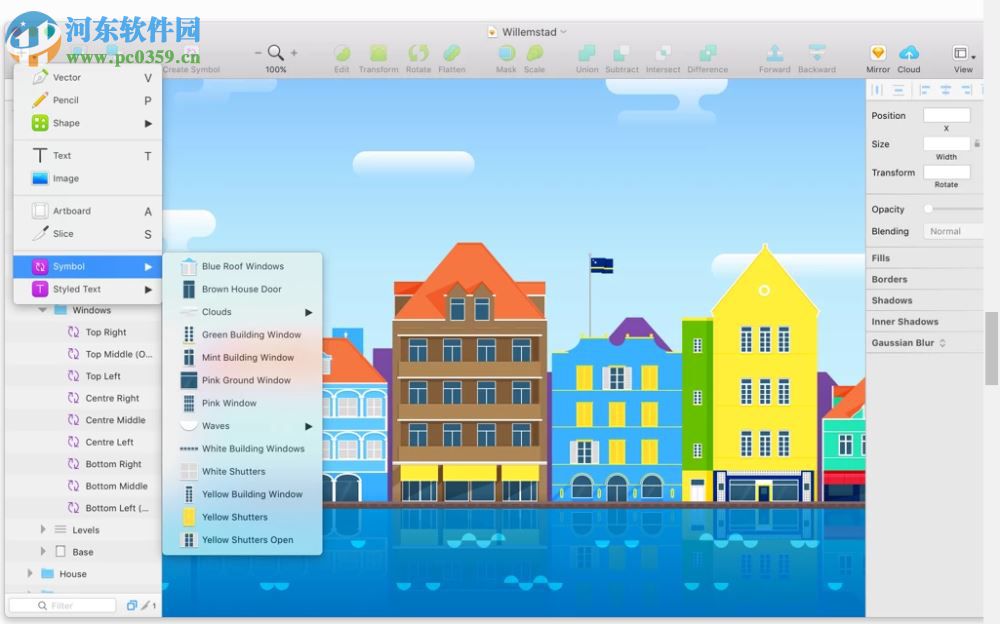Select the Union boolean operation icon
The width and height of the screenshot is (1000, 624).
(585, 55)
